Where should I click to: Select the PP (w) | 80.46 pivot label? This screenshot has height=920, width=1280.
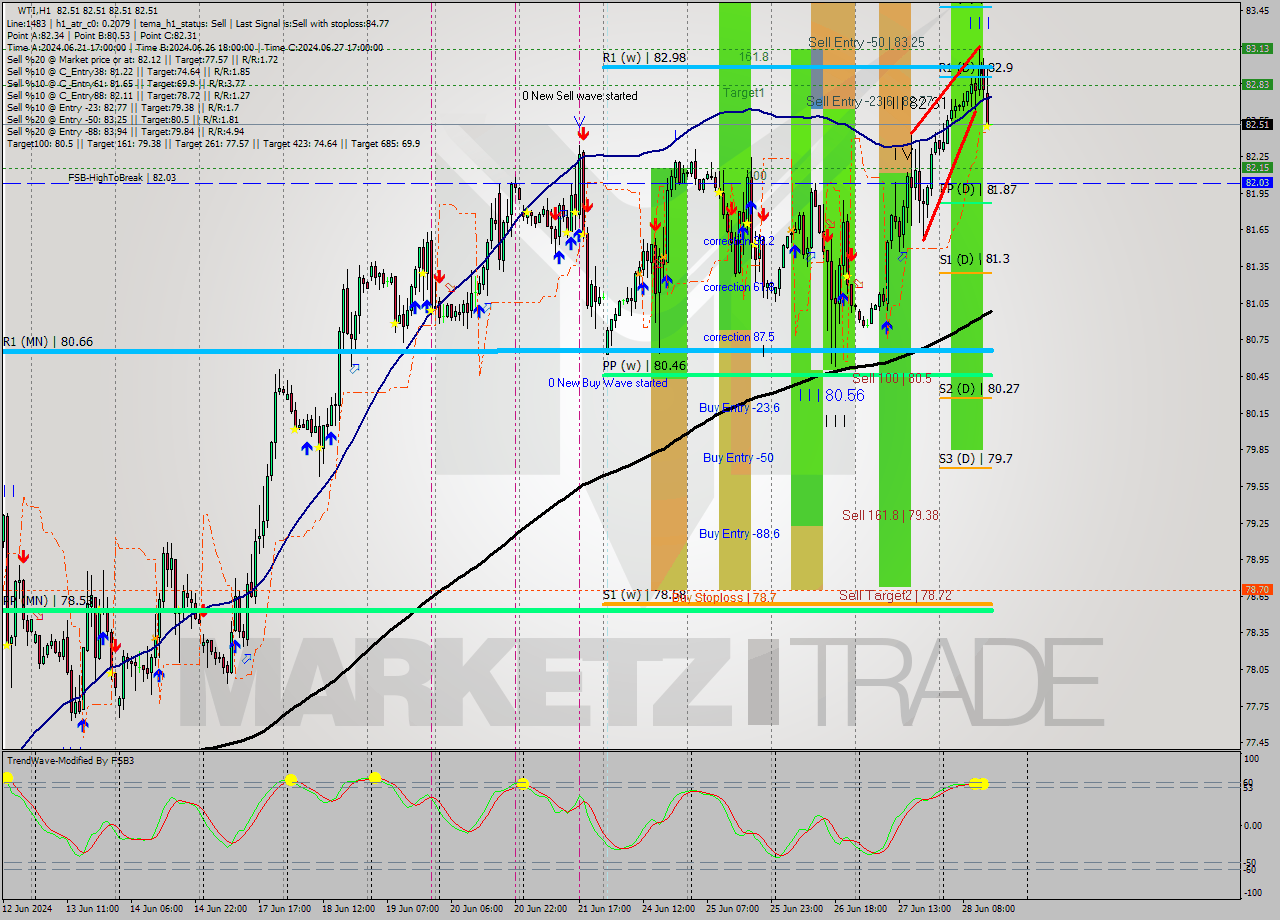[645, 366]
